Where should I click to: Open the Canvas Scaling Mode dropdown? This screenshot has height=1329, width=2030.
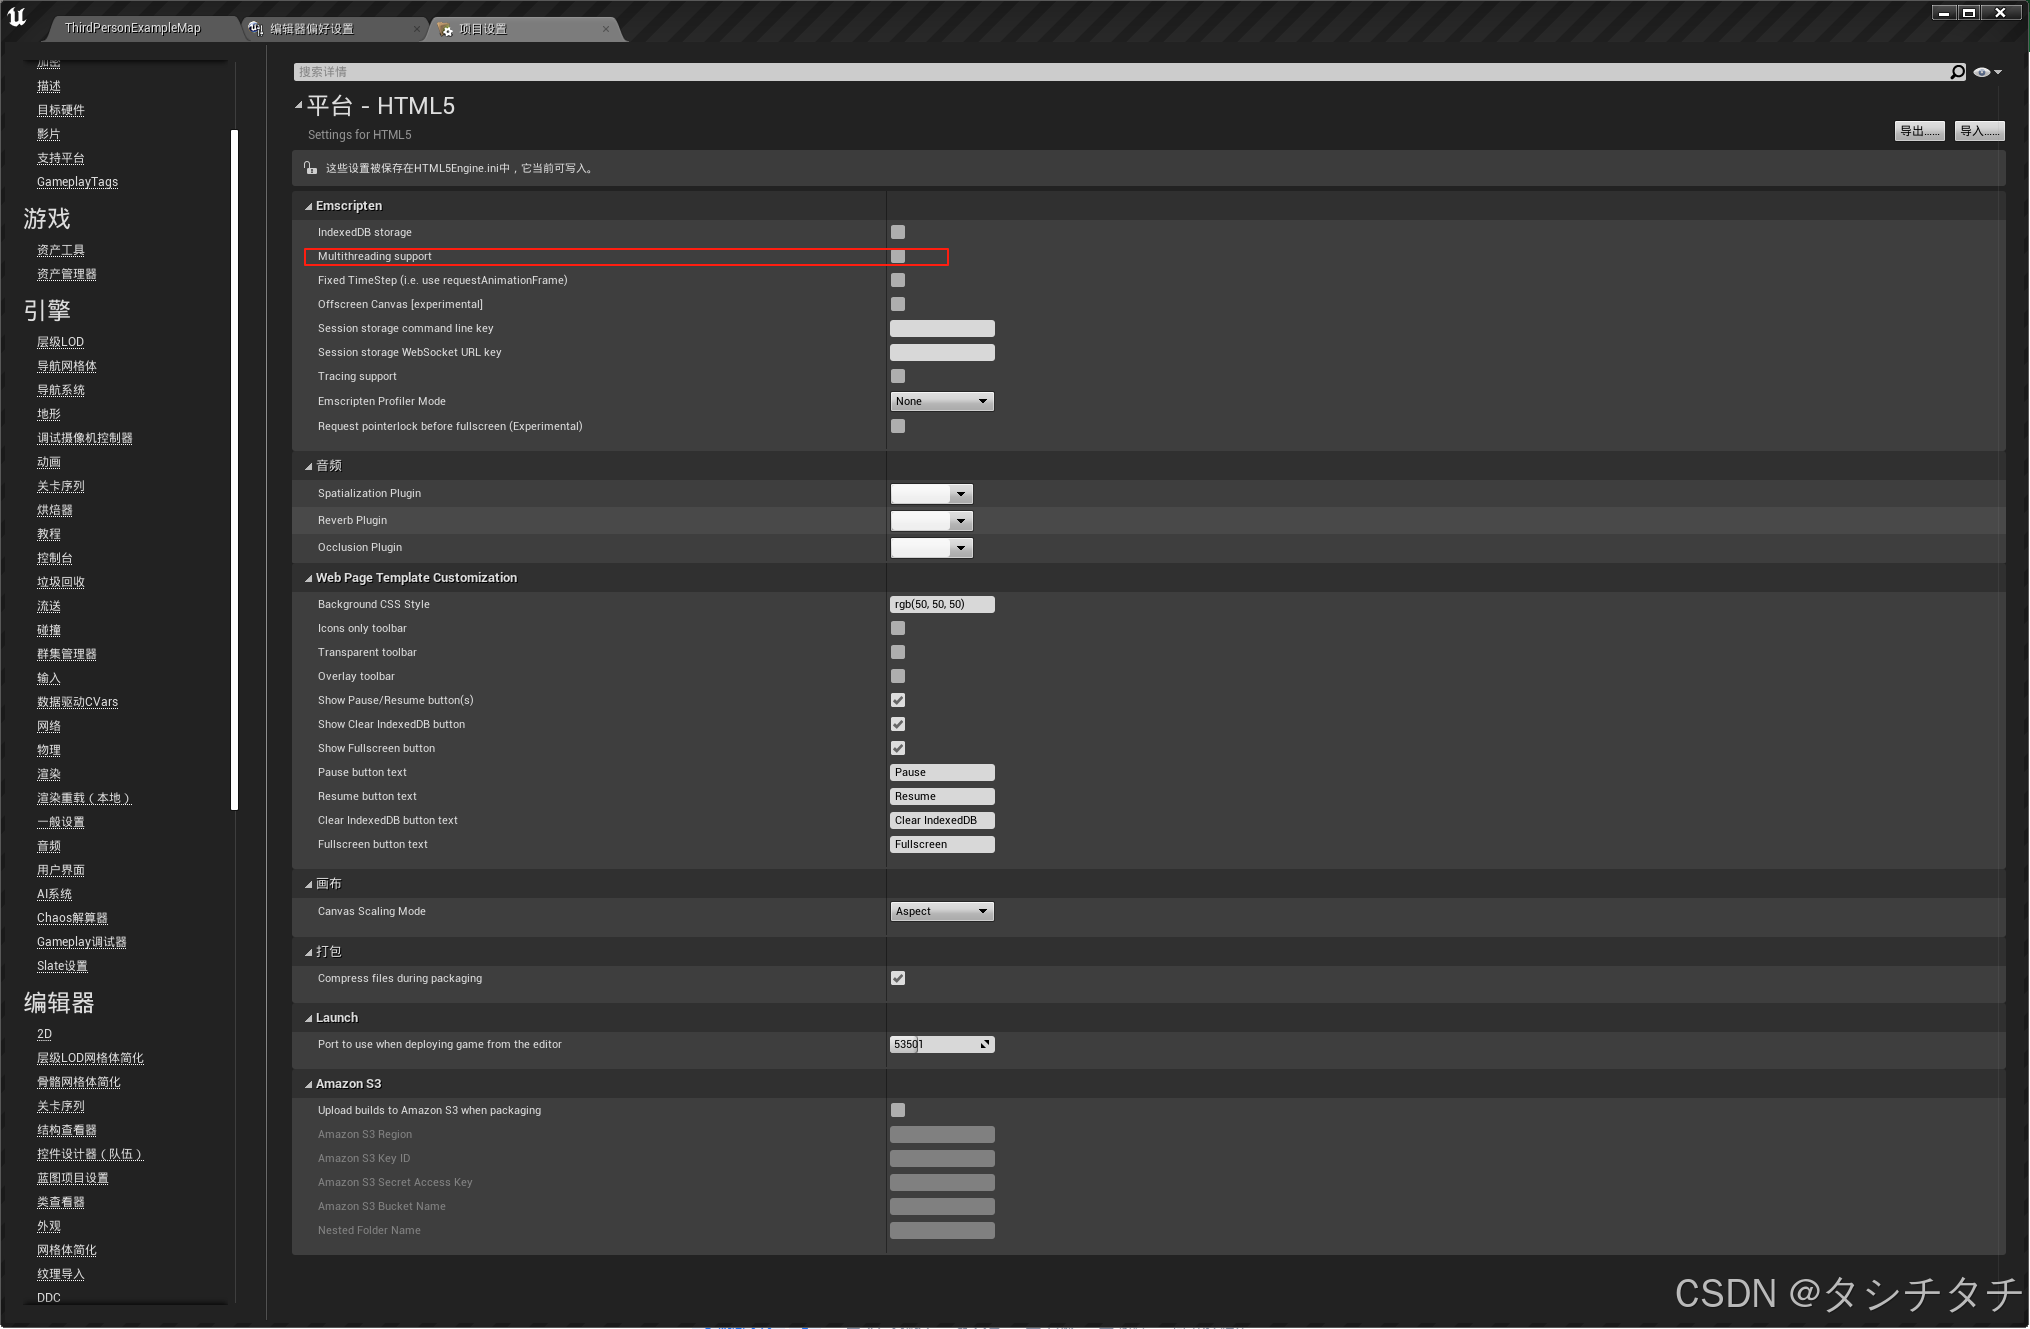point(941,910)
